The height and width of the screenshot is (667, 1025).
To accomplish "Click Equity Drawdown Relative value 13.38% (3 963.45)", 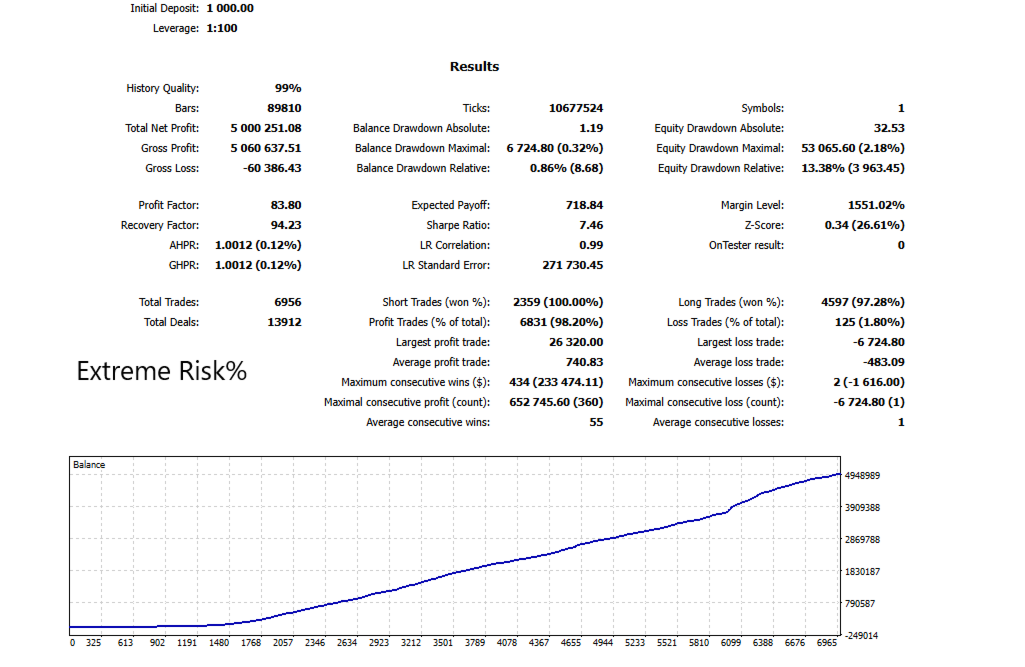I will 853,168.
